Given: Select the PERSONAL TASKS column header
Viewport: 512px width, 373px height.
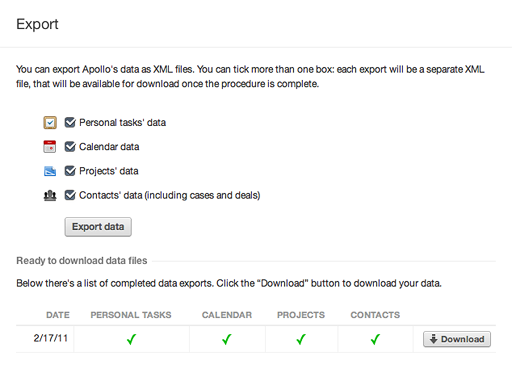Looking at the screenshot, I should coord(131,315).
